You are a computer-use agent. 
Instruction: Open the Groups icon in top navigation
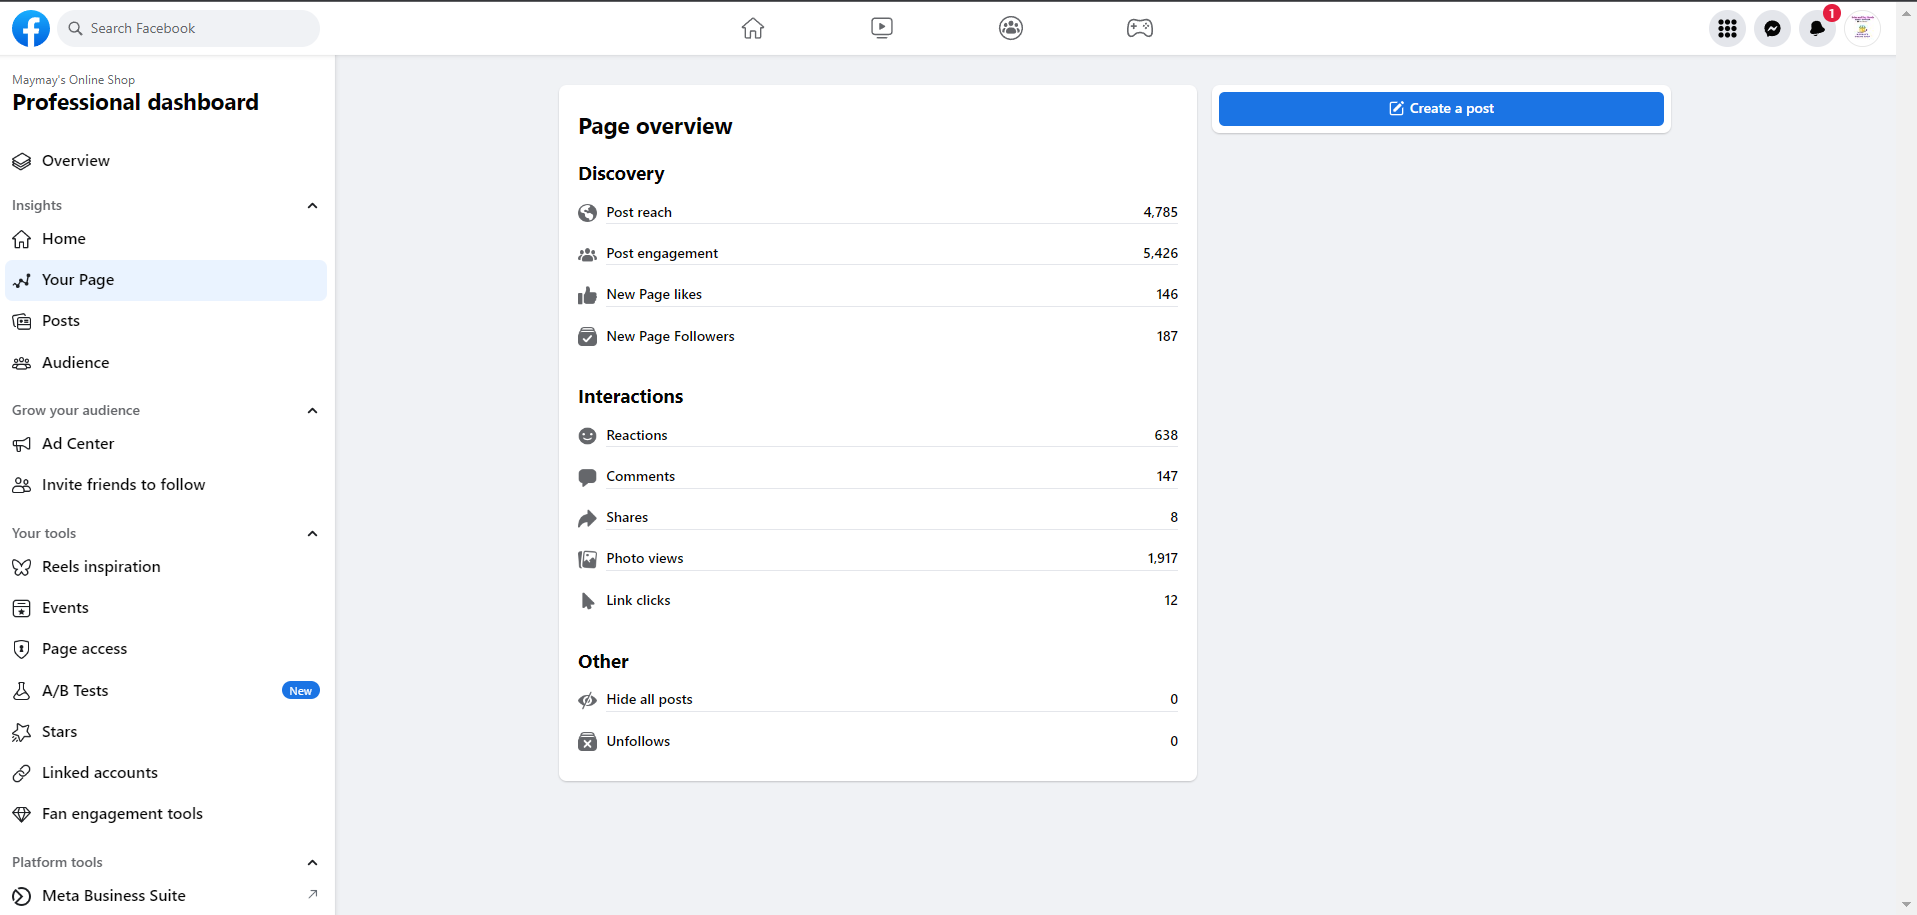[x=1011, y=28]
